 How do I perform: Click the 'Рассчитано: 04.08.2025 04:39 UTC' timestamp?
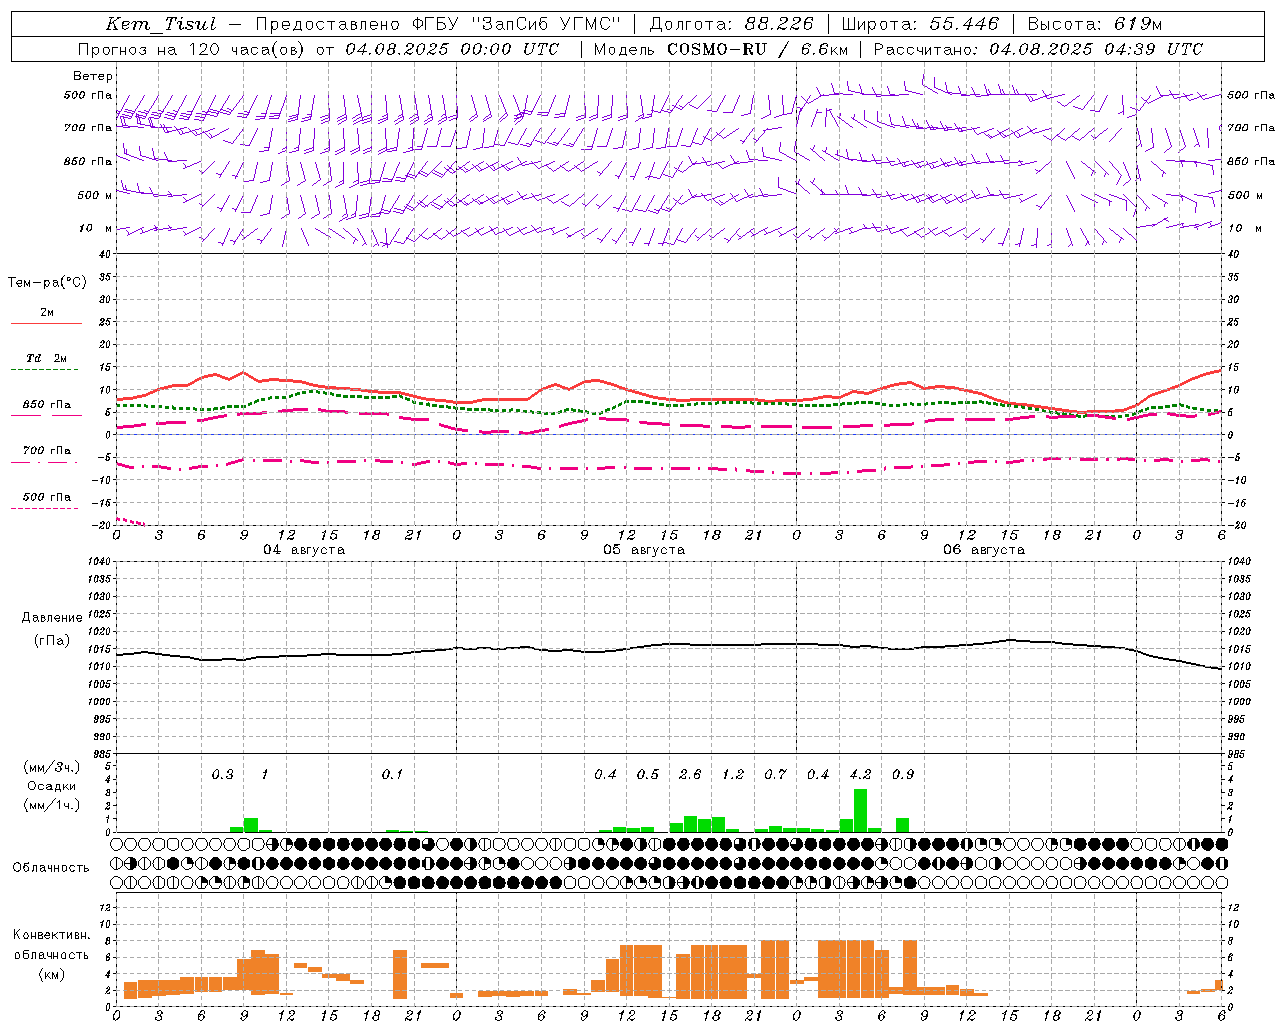point(1038,49)
